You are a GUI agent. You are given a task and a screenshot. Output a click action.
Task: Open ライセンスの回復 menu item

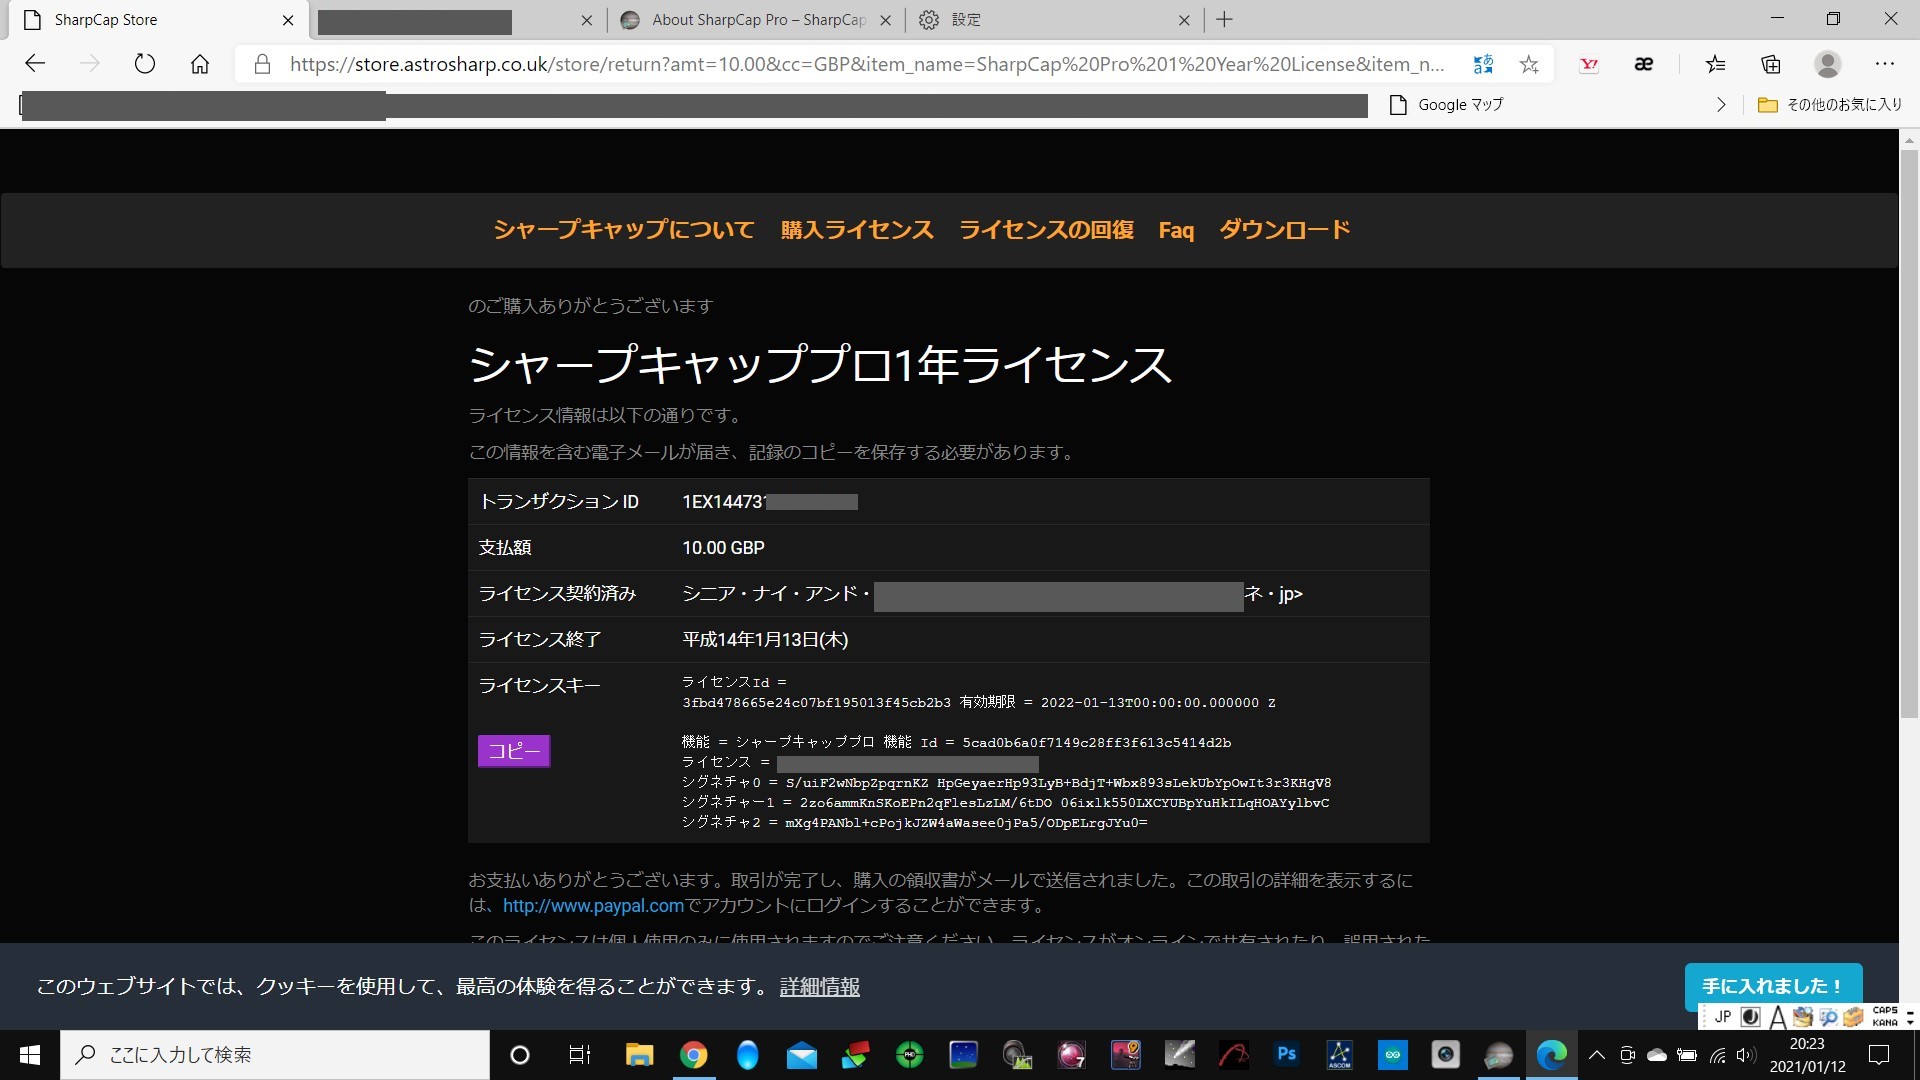tap(1046, 230)
